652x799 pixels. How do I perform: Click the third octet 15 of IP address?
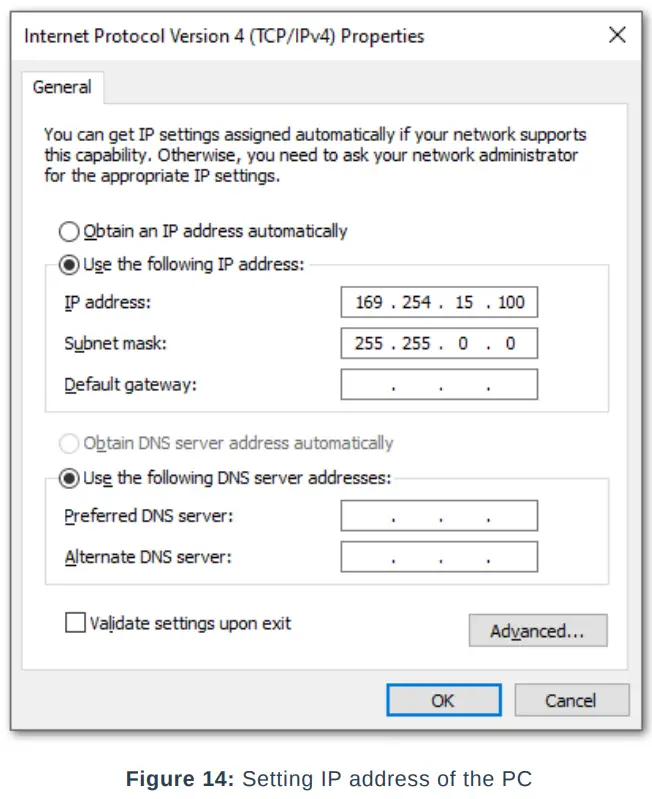click(464, 302)
